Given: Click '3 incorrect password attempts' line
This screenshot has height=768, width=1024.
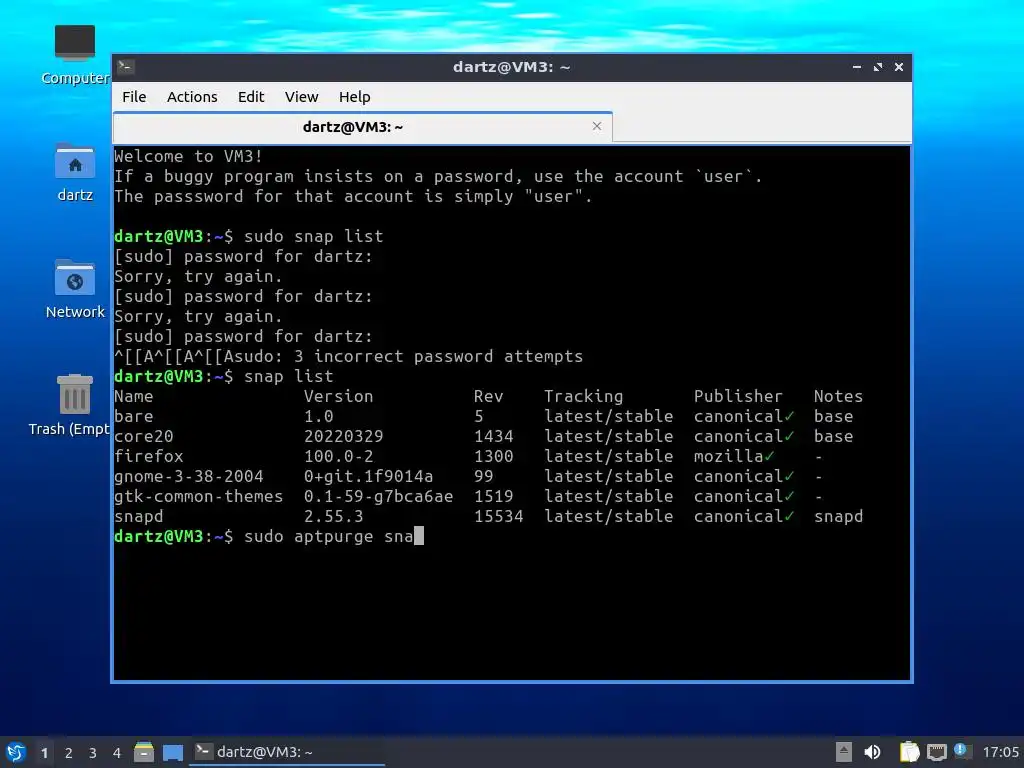Looking at the screenshot, I should point(438,356).
